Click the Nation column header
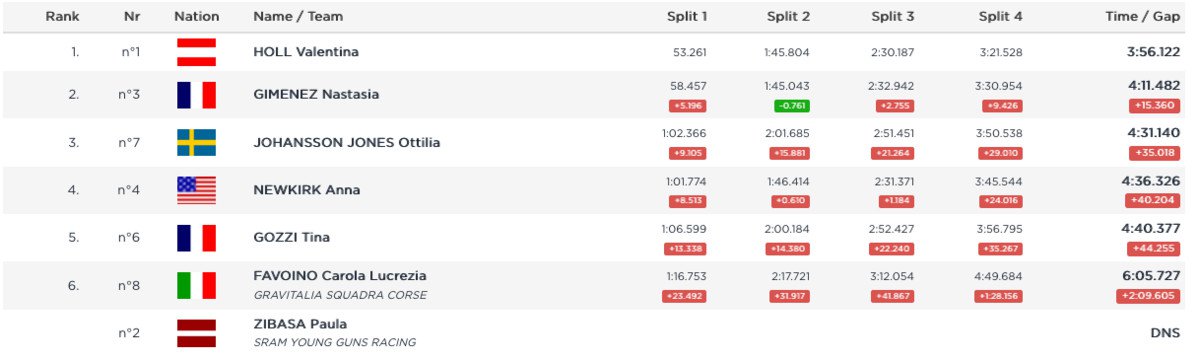This screenshot has width=1200, height=360. [x=197, y=17]
